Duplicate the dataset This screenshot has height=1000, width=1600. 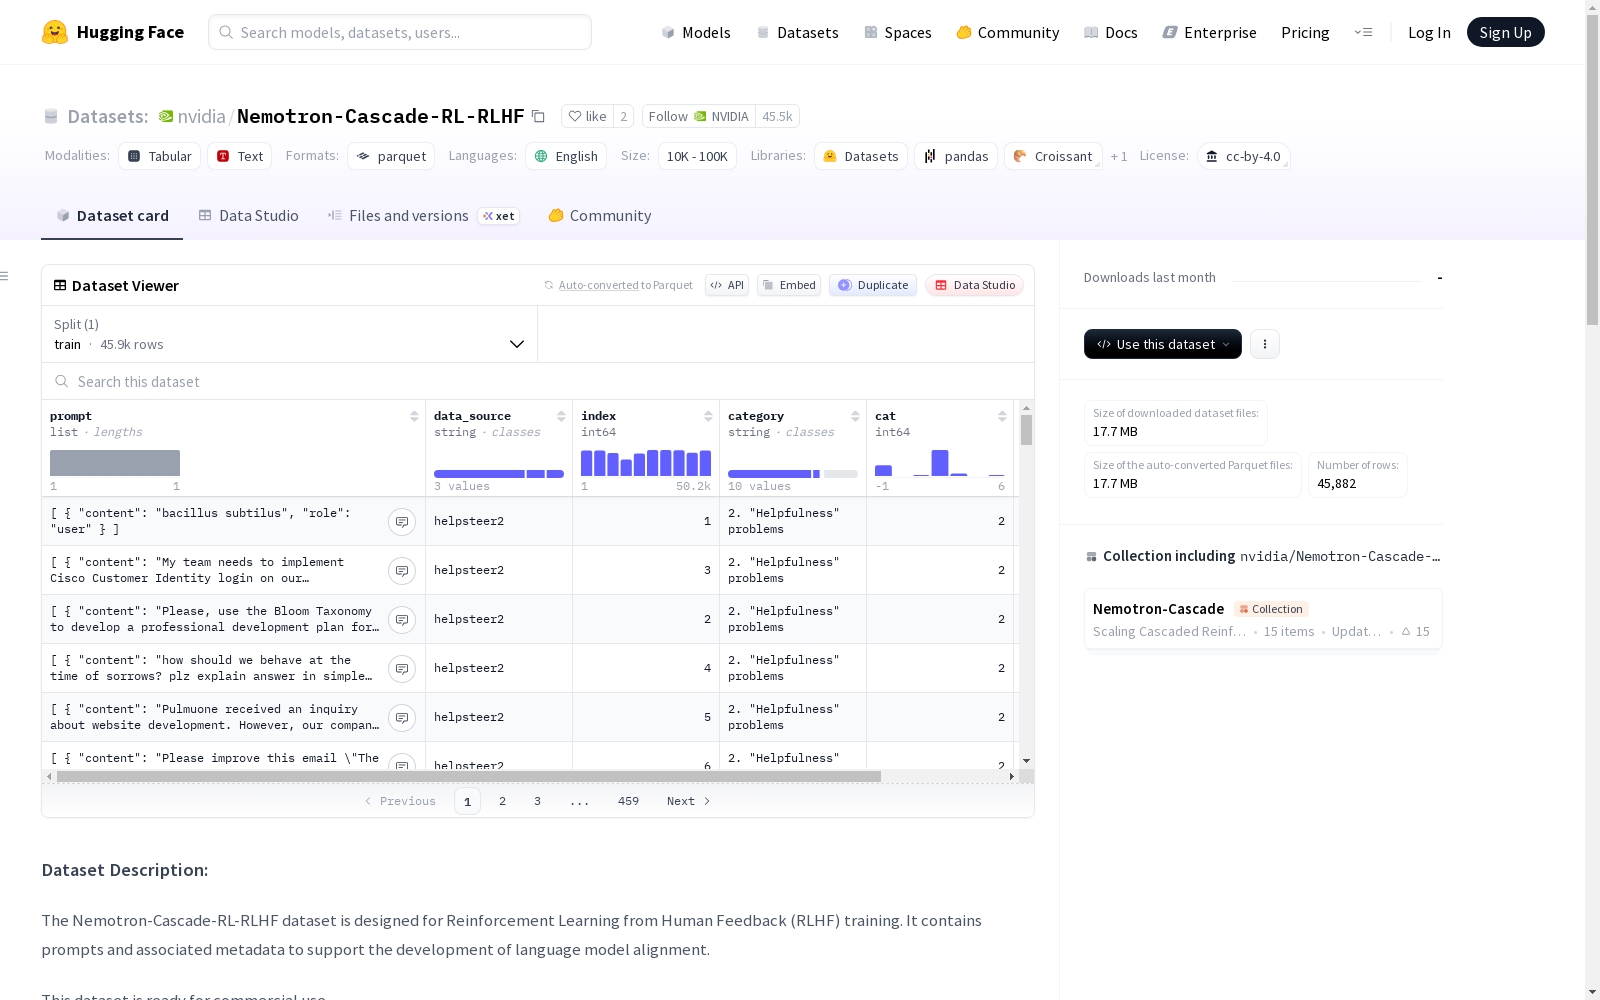click(873, 285)
